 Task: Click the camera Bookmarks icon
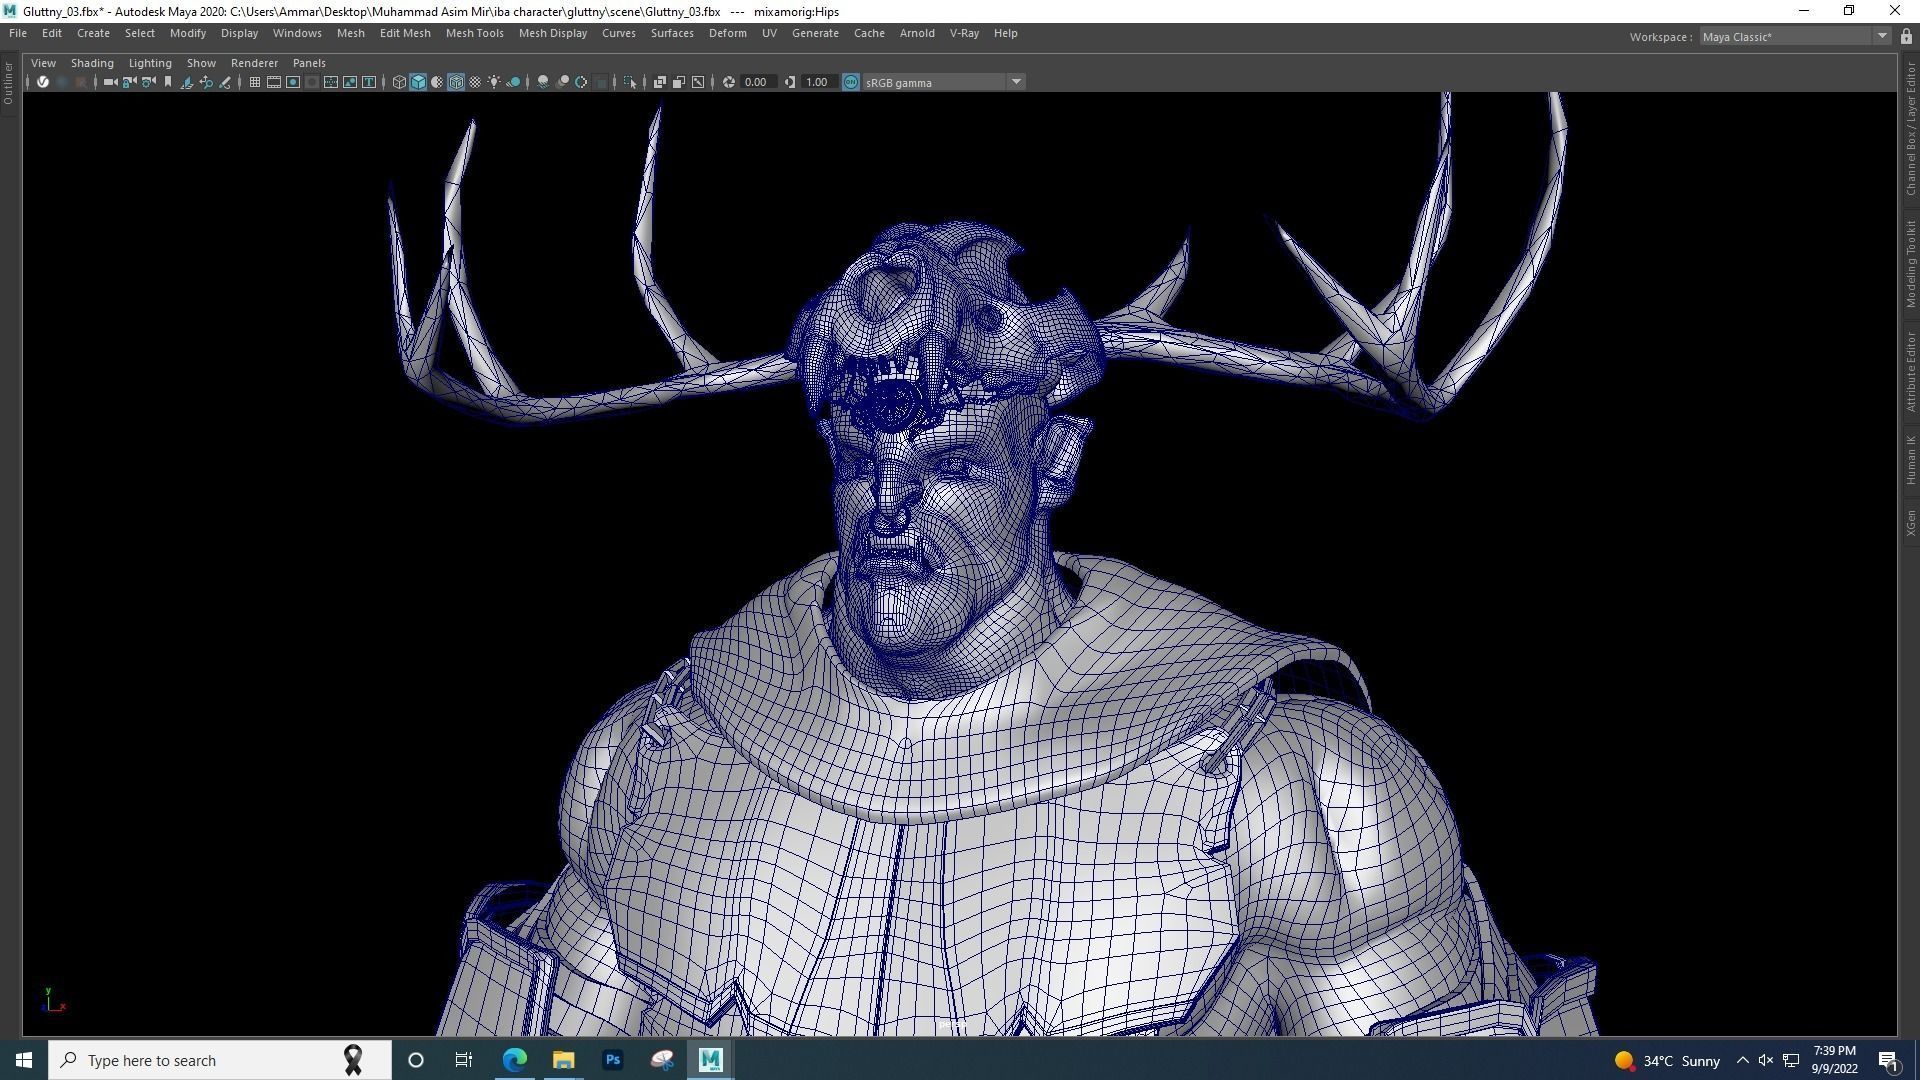pyautogui.click(x=168, y=82)
